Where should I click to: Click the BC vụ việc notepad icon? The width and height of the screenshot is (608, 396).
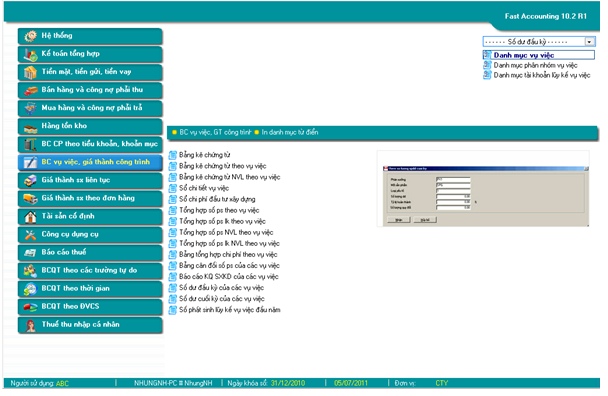click(30, 163)
